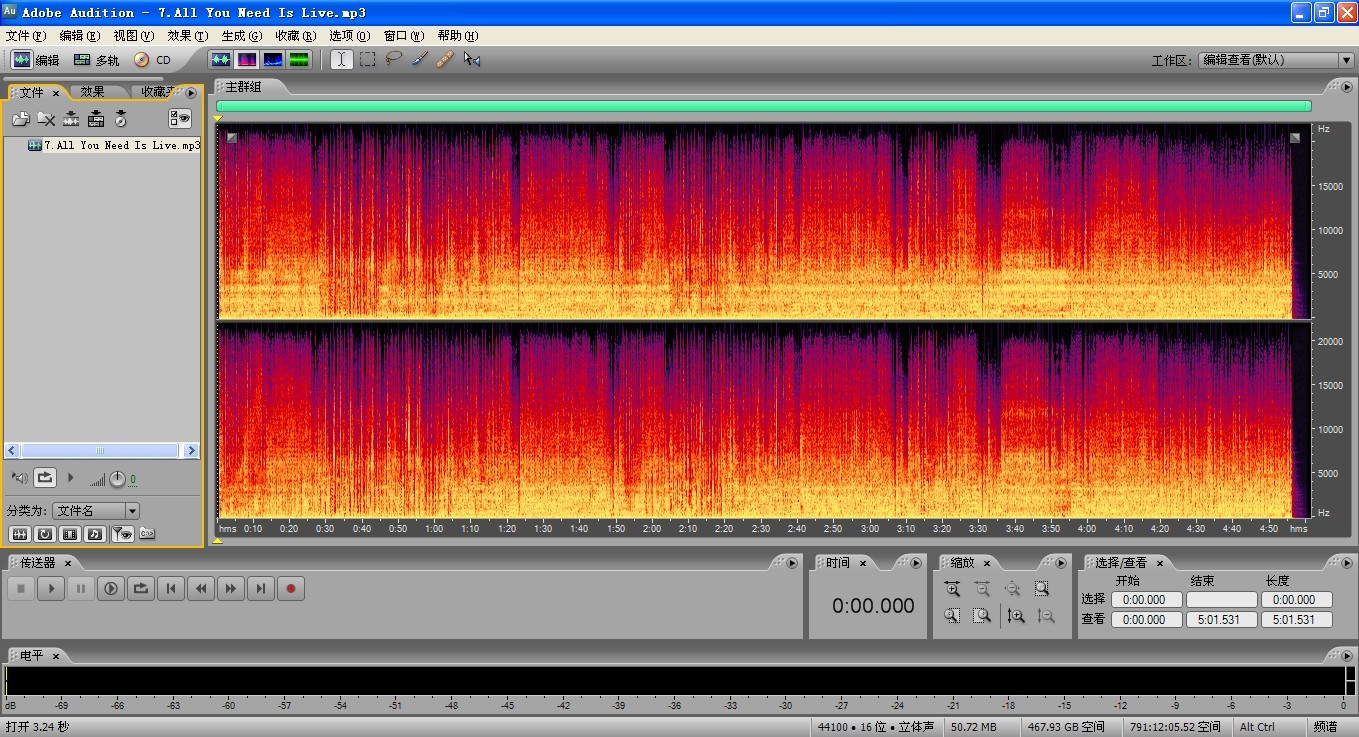Screen dimensions: 1359x737
Task: Open the CD view
Action: [152, 60]
